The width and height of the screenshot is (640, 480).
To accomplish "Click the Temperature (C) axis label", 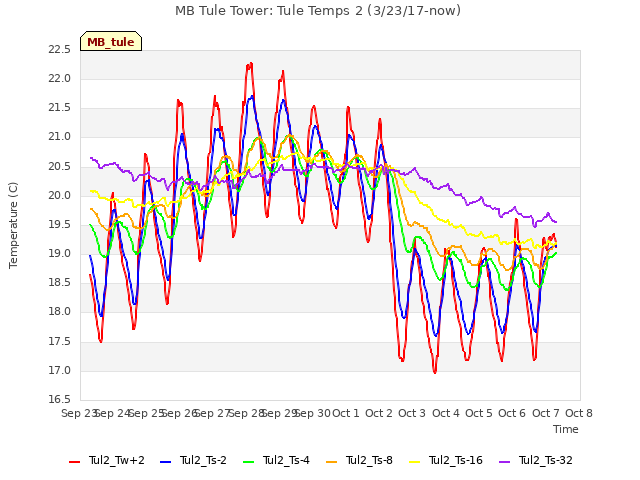I will [13, 225].
